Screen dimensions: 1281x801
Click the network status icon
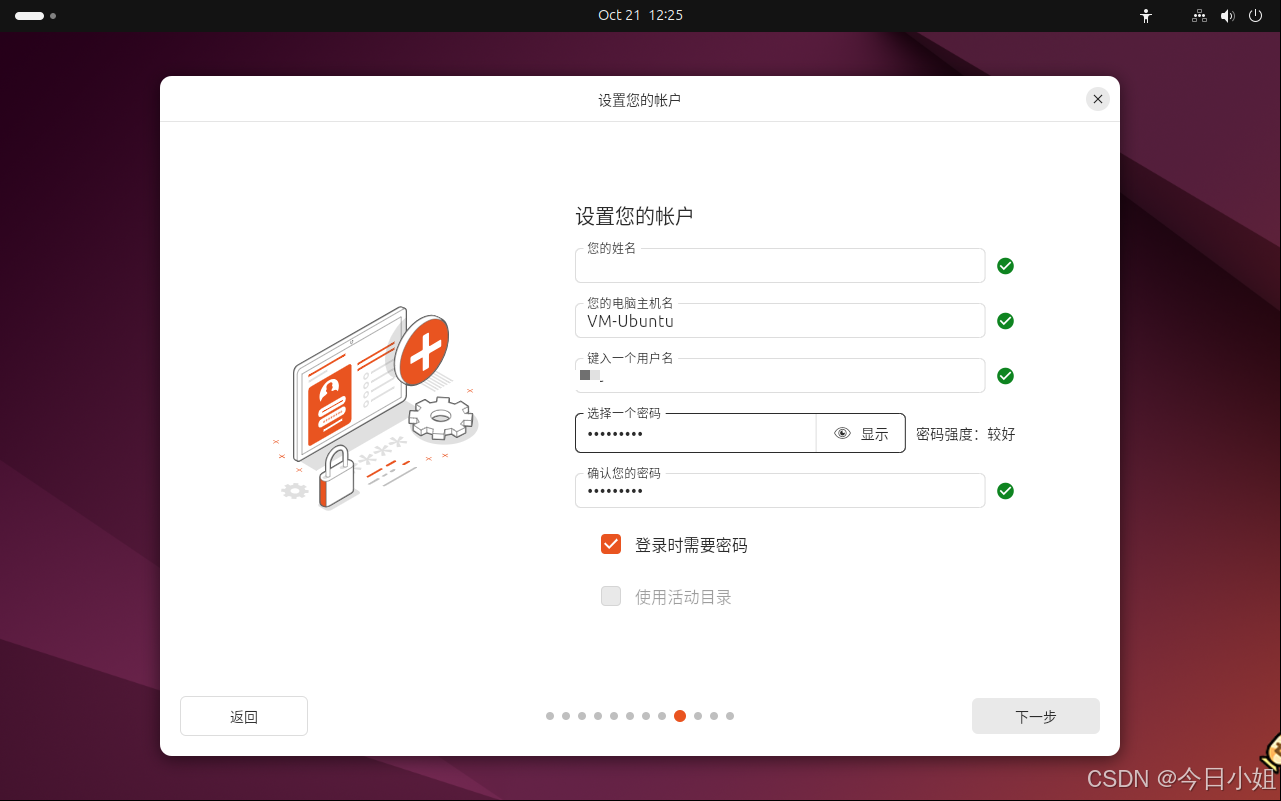(1198, 16)
